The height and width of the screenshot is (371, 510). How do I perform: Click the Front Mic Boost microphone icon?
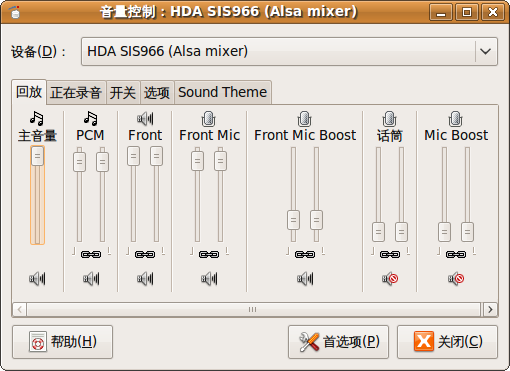(x=305, y=119)
